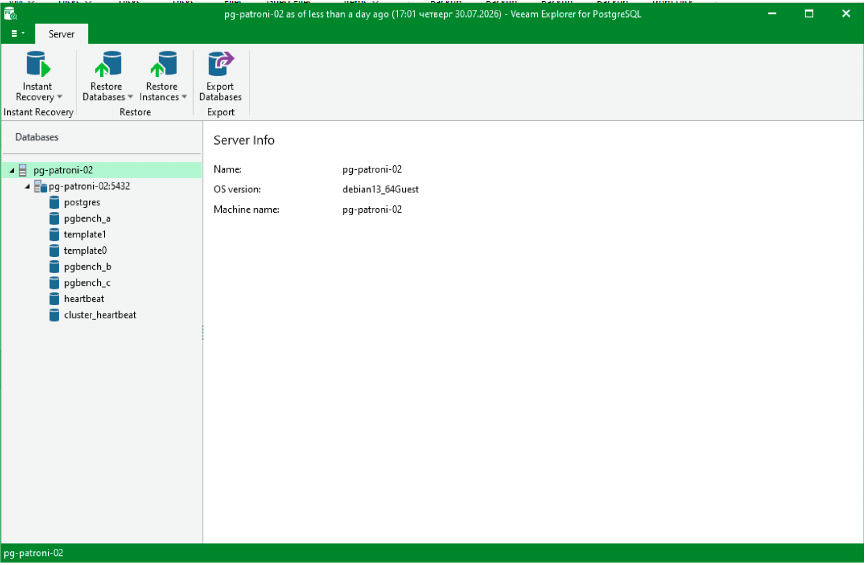The height and width of the screenshot is (565, 865).
Task: Click the template1 database icon
Action: click(54, 234)
